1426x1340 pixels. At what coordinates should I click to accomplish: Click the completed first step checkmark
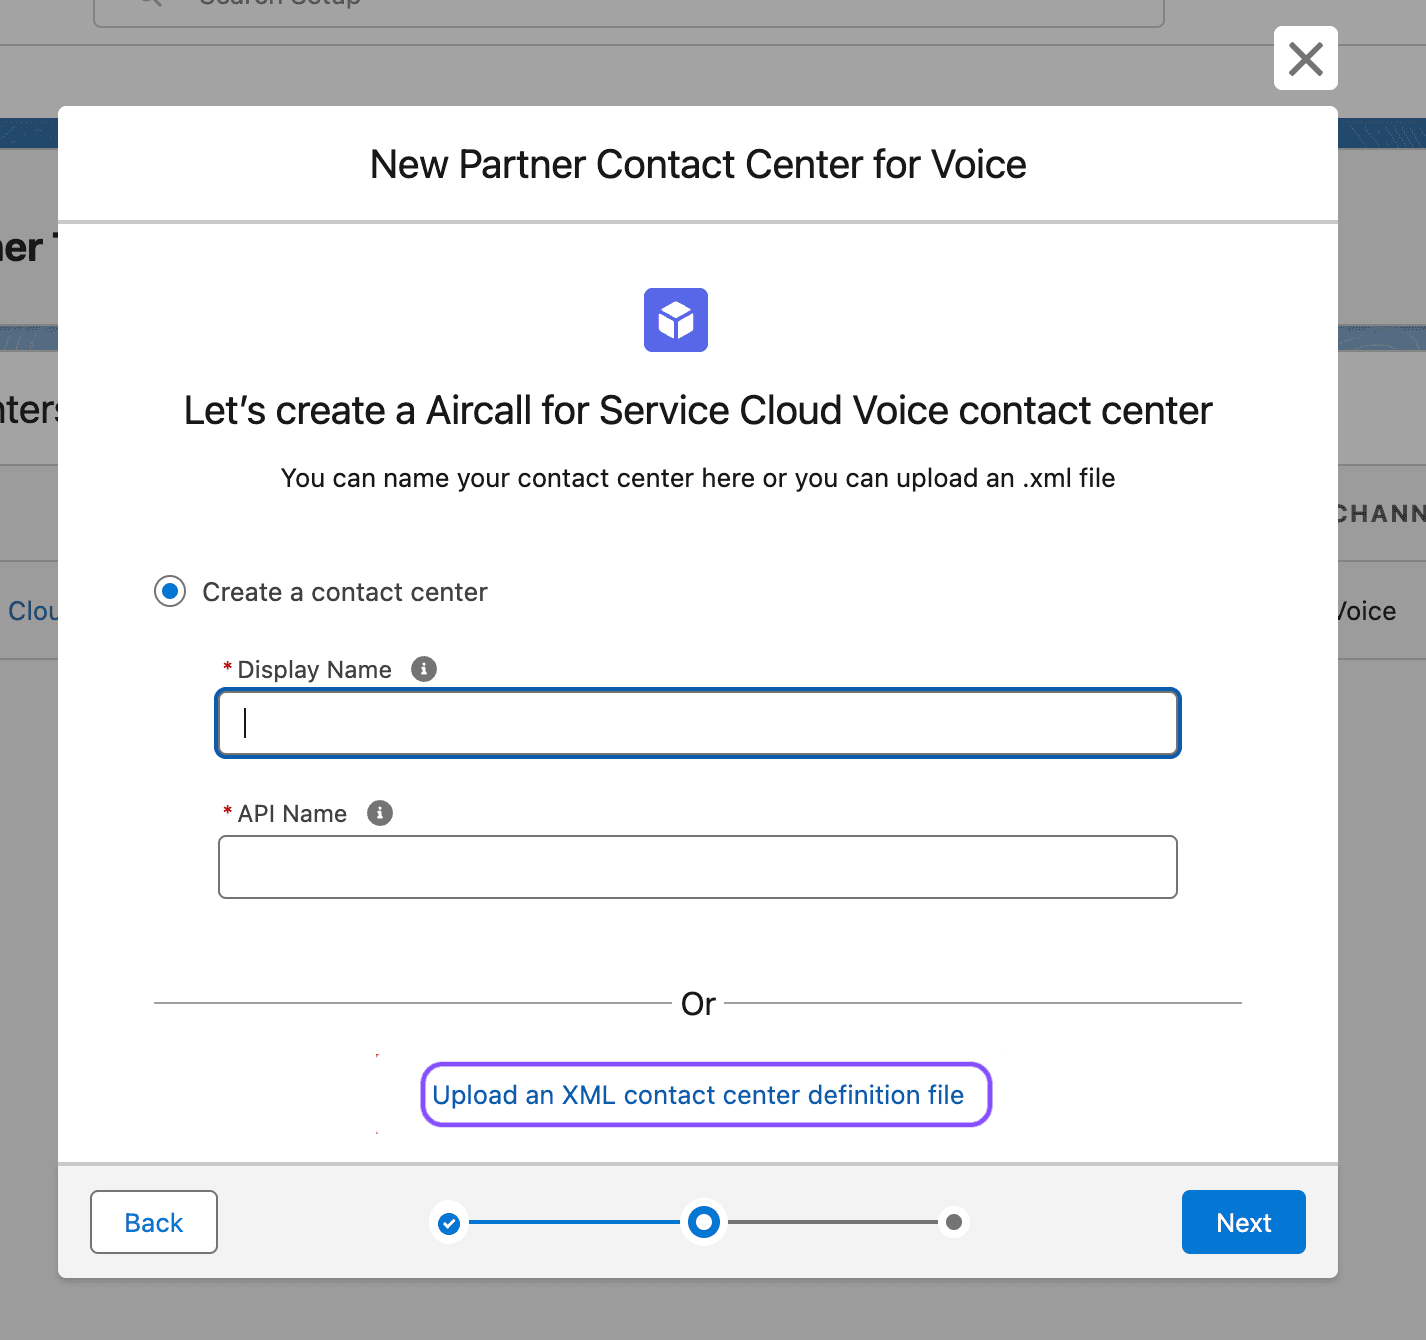tap(449, 1221)
